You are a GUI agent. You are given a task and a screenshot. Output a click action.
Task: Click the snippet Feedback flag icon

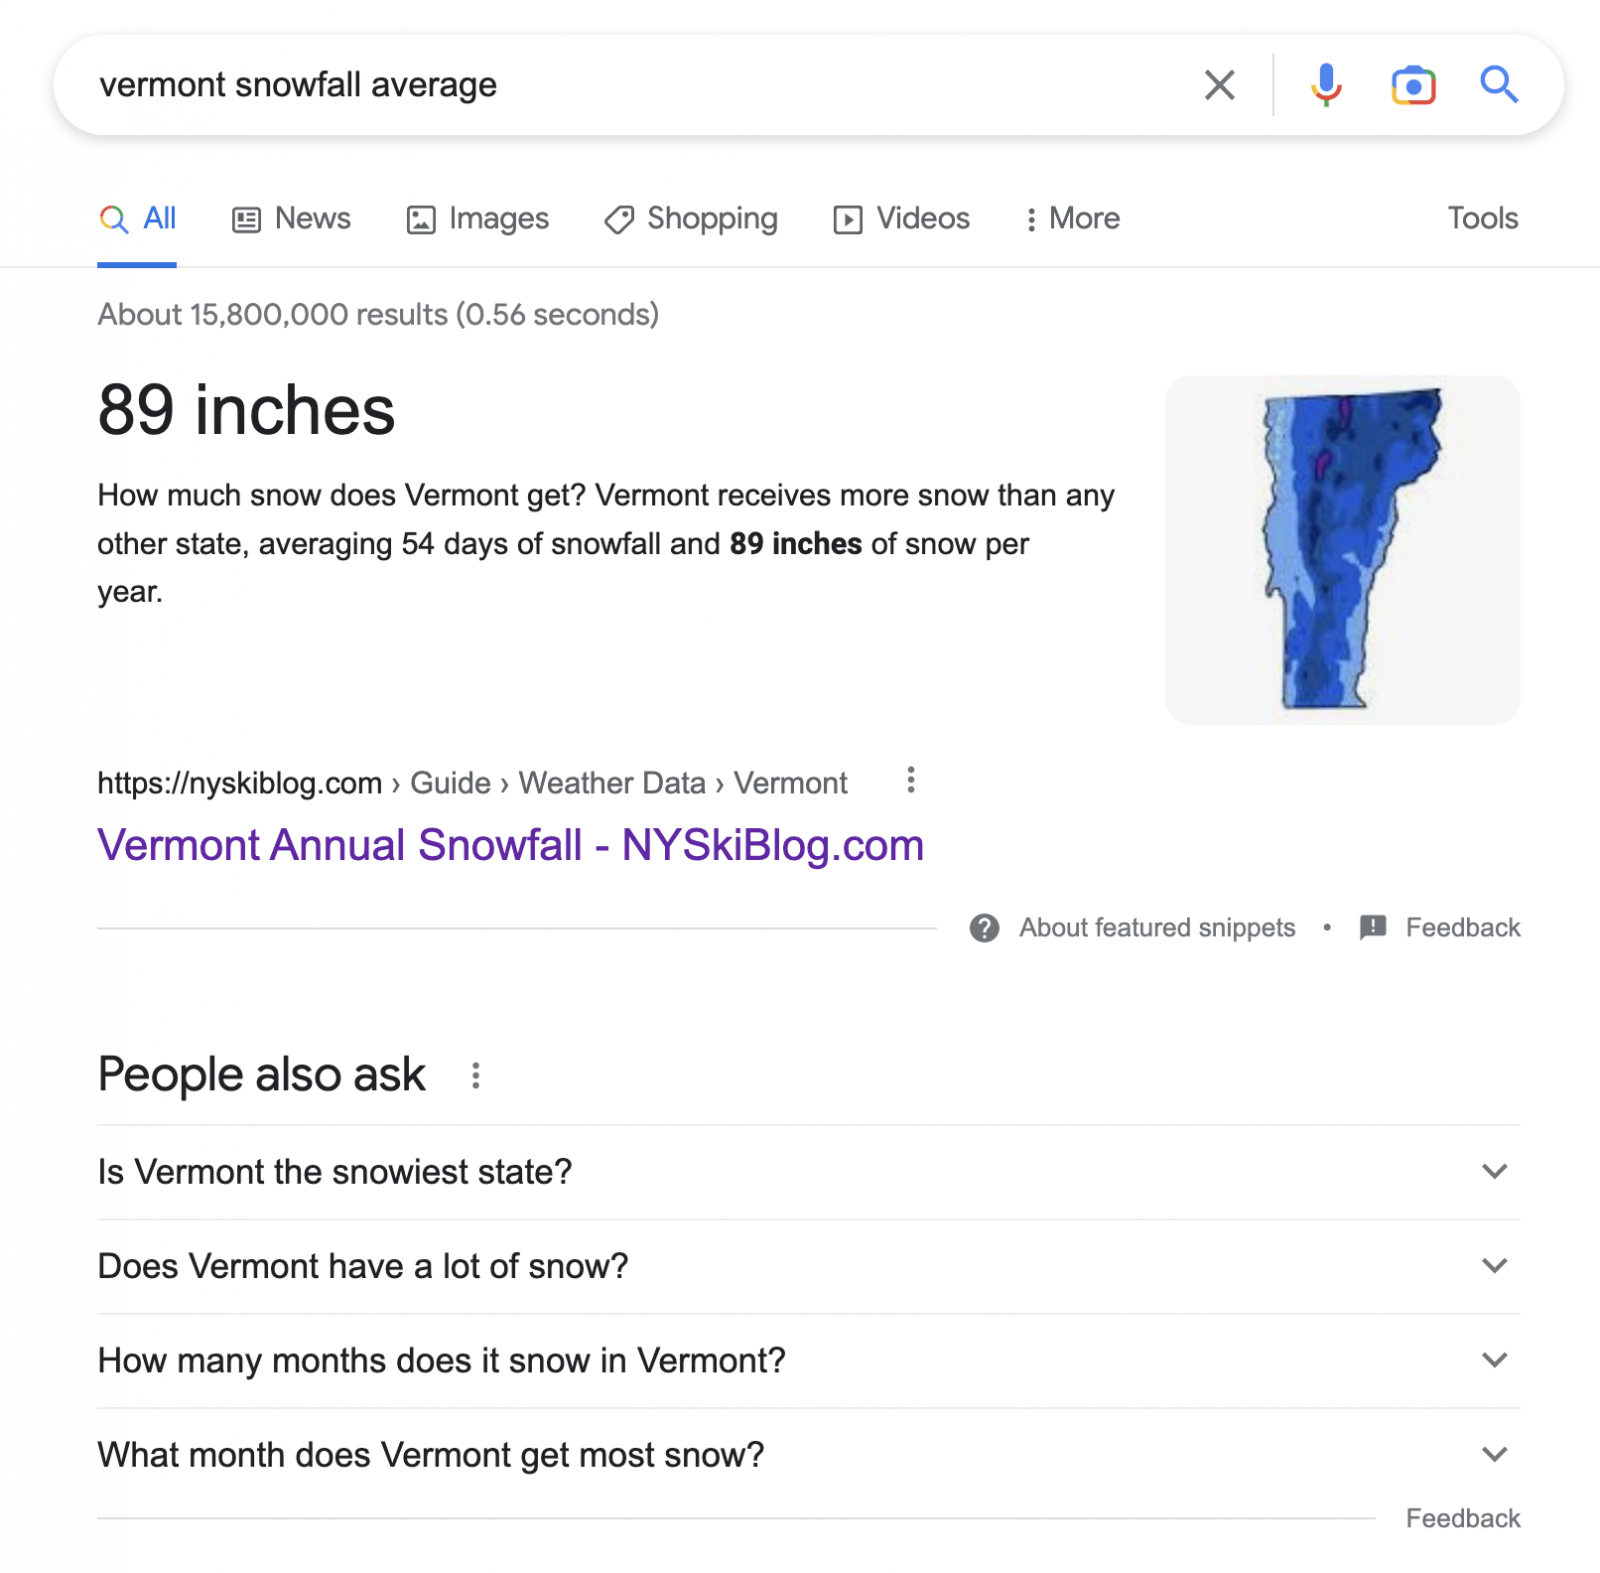pos(1373,927)
